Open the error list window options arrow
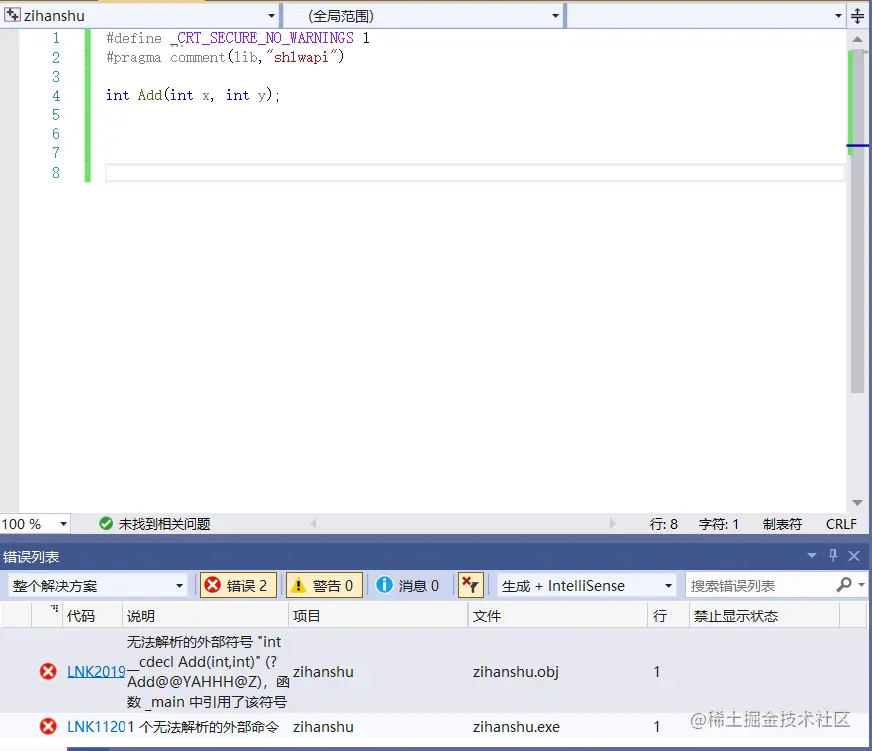872x751 pixels. tap(811, 555)
